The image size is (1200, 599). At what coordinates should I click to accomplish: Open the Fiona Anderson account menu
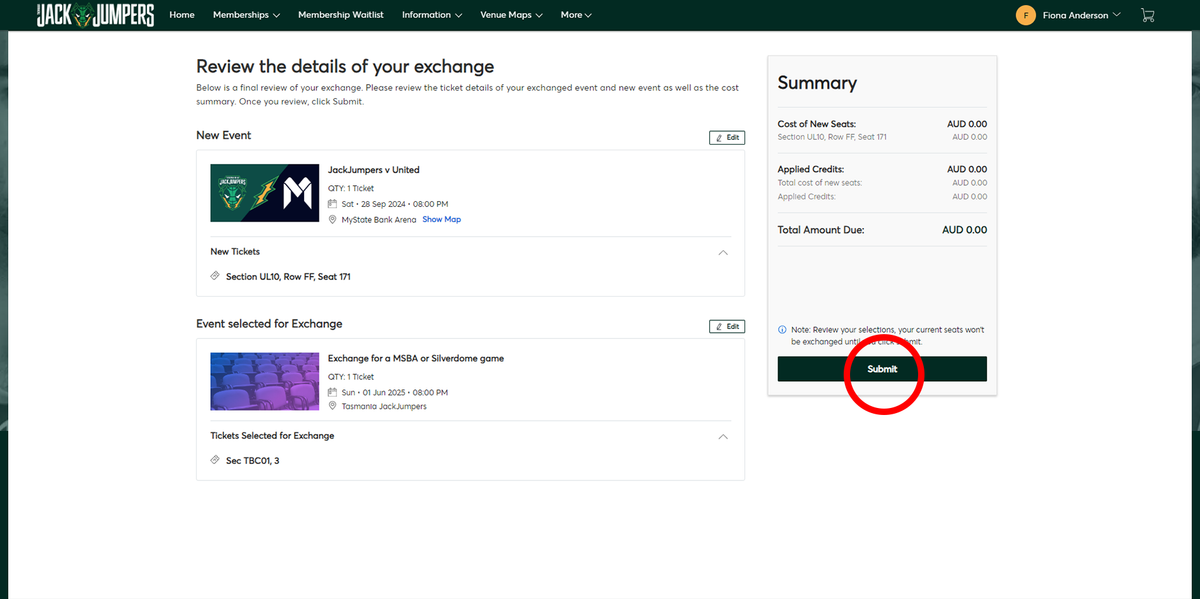coord(1081,15)
